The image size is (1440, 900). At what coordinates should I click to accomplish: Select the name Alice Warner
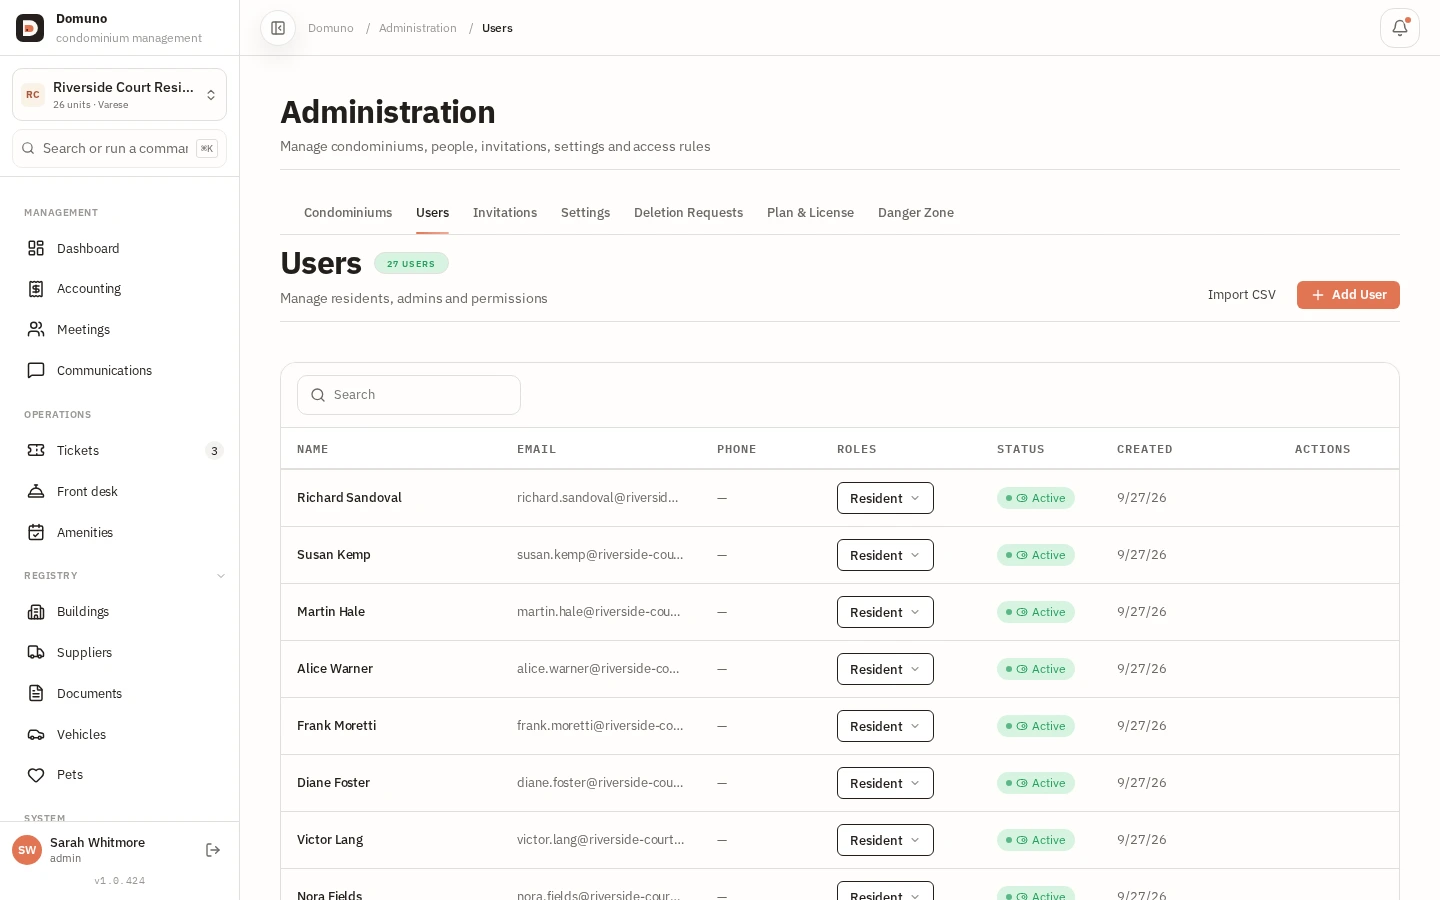coord(335,669)
